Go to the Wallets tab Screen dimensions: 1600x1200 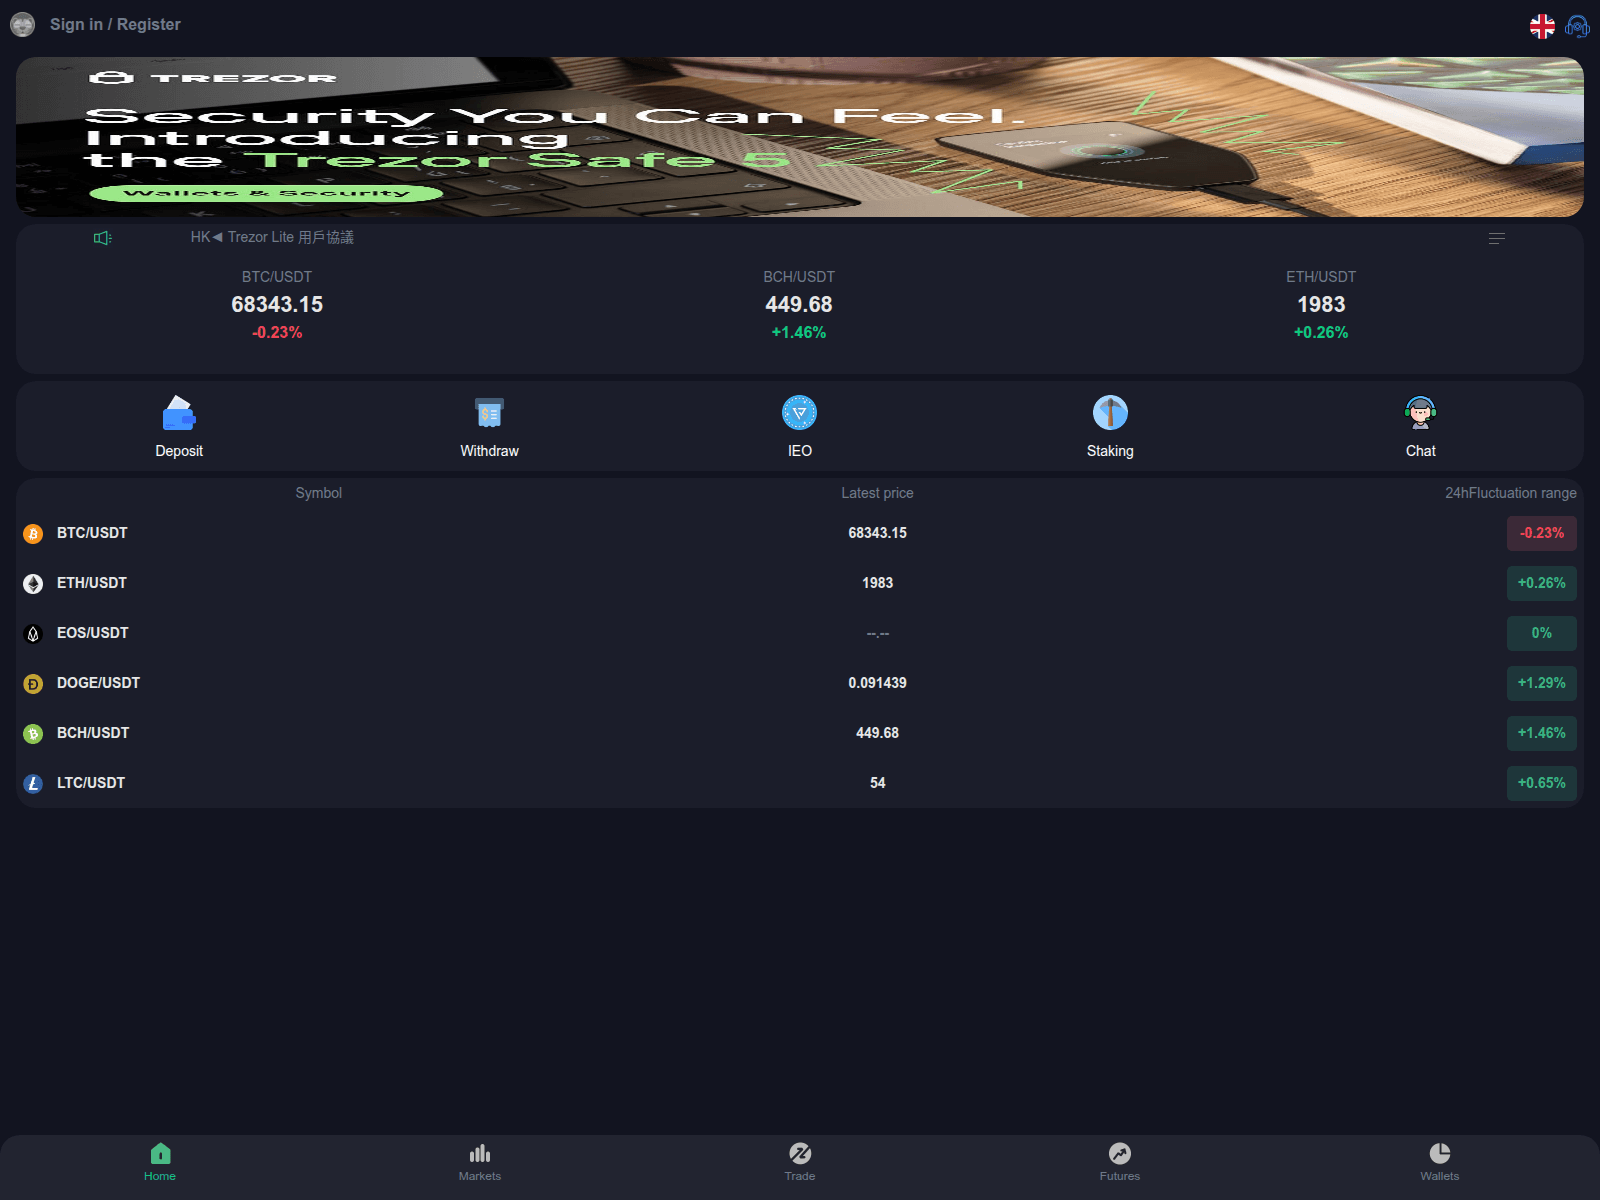(x=1440, y=1163)
